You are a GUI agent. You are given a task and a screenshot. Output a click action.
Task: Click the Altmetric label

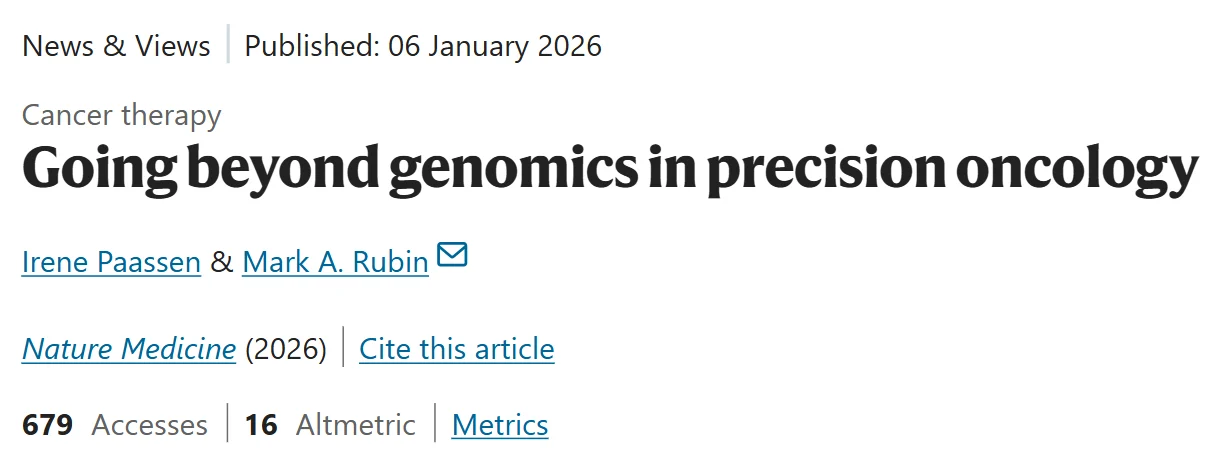tap(356, 425)
